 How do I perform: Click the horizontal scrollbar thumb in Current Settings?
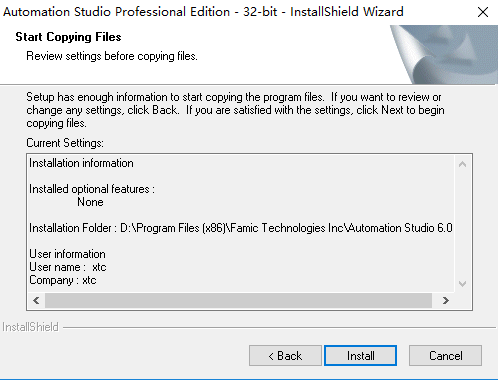click(x=238, y=301)
